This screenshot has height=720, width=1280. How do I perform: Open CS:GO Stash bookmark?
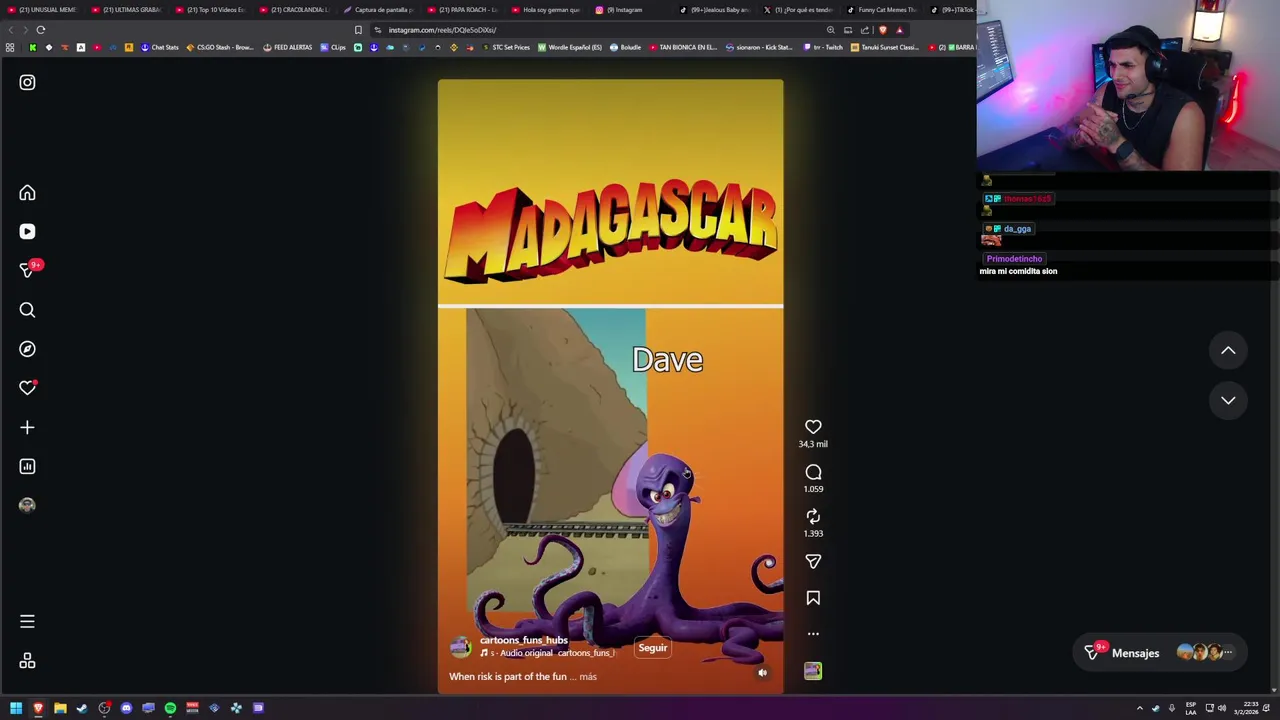pyautogui.click(x=220, y=47)
